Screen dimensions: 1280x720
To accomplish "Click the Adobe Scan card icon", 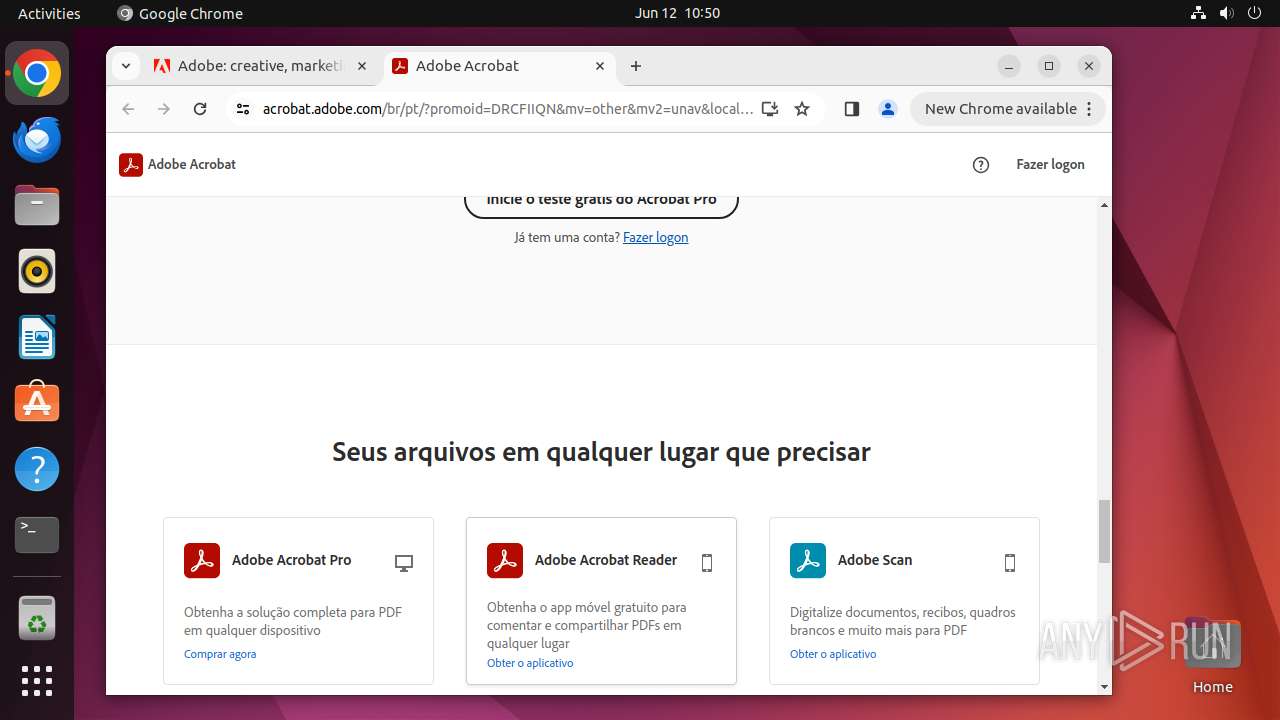I will [808, 560].
